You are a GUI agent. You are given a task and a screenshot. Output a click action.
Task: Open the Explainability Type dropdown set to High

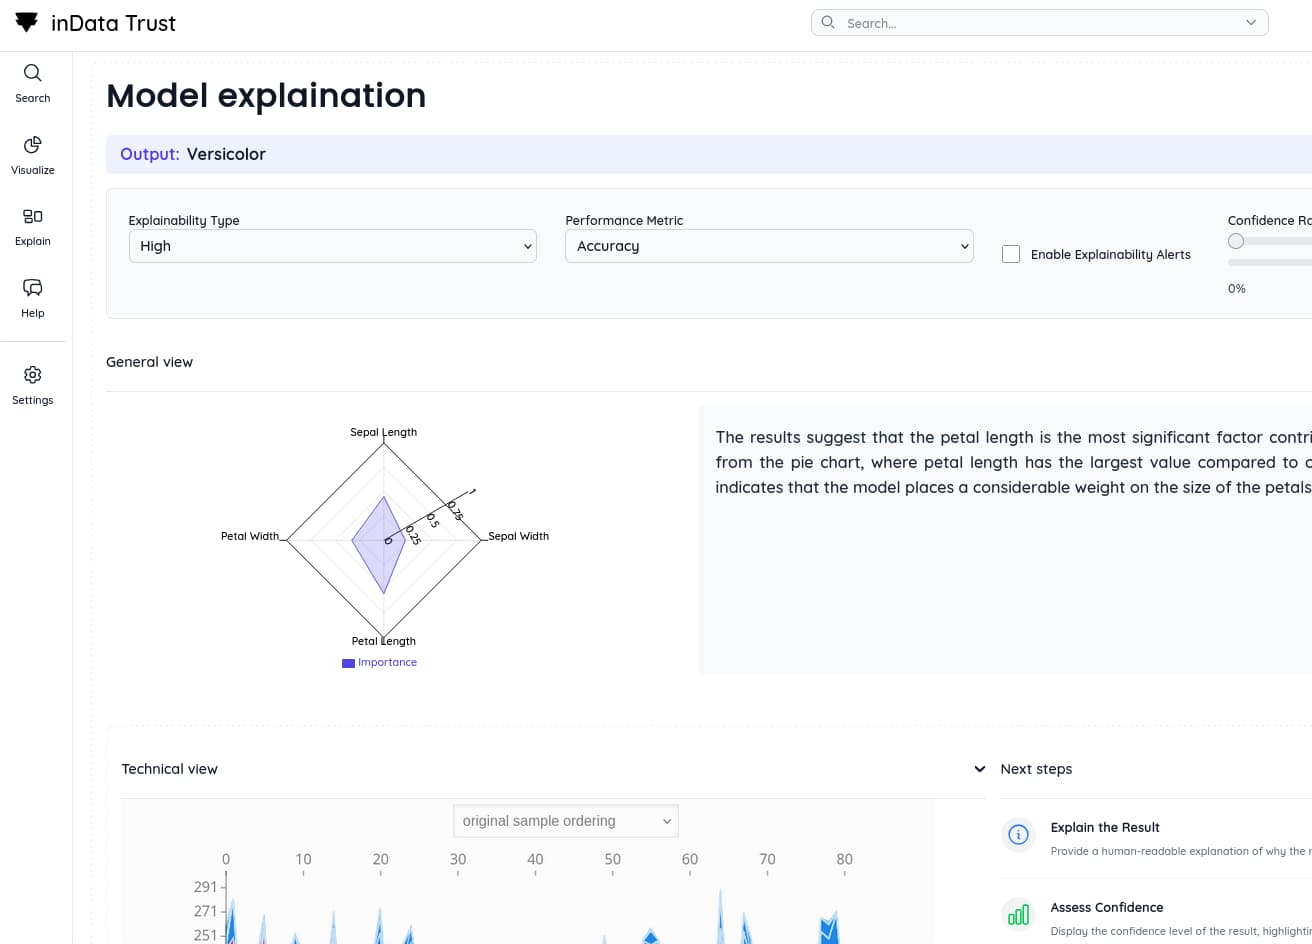[x=332, y=246]
